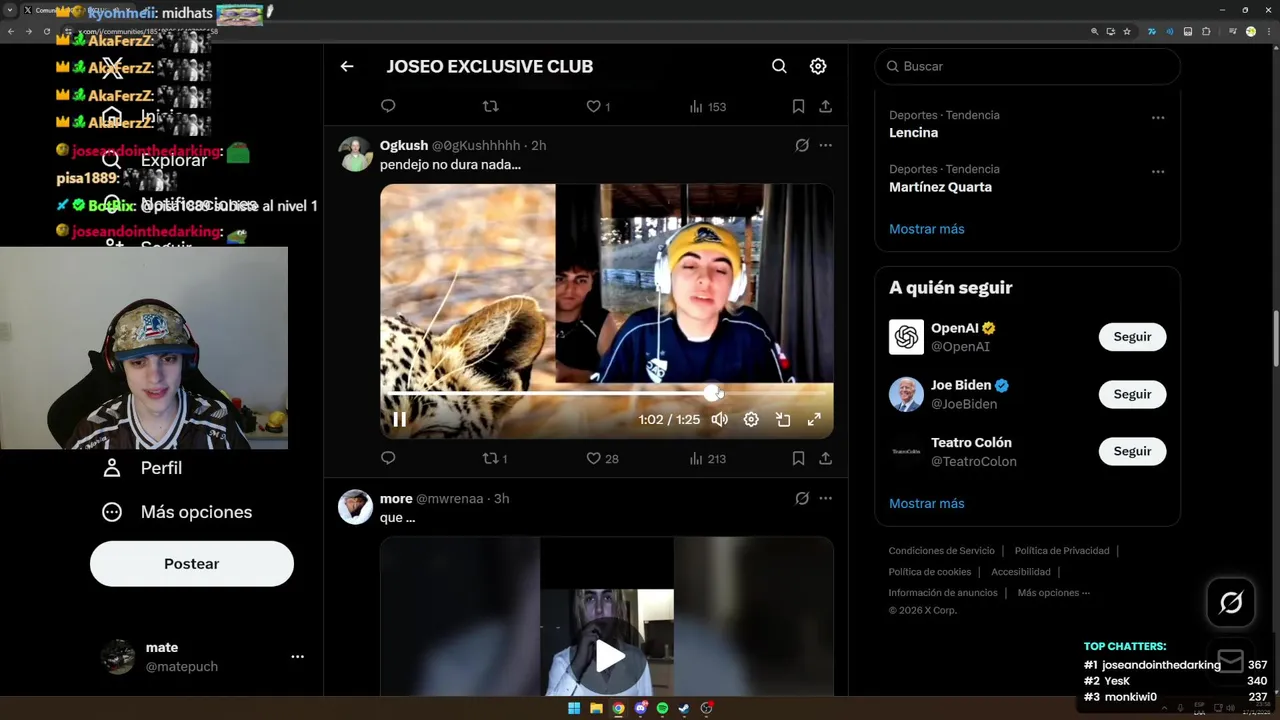Expand footer Más opciones menu

(1053, 593)
